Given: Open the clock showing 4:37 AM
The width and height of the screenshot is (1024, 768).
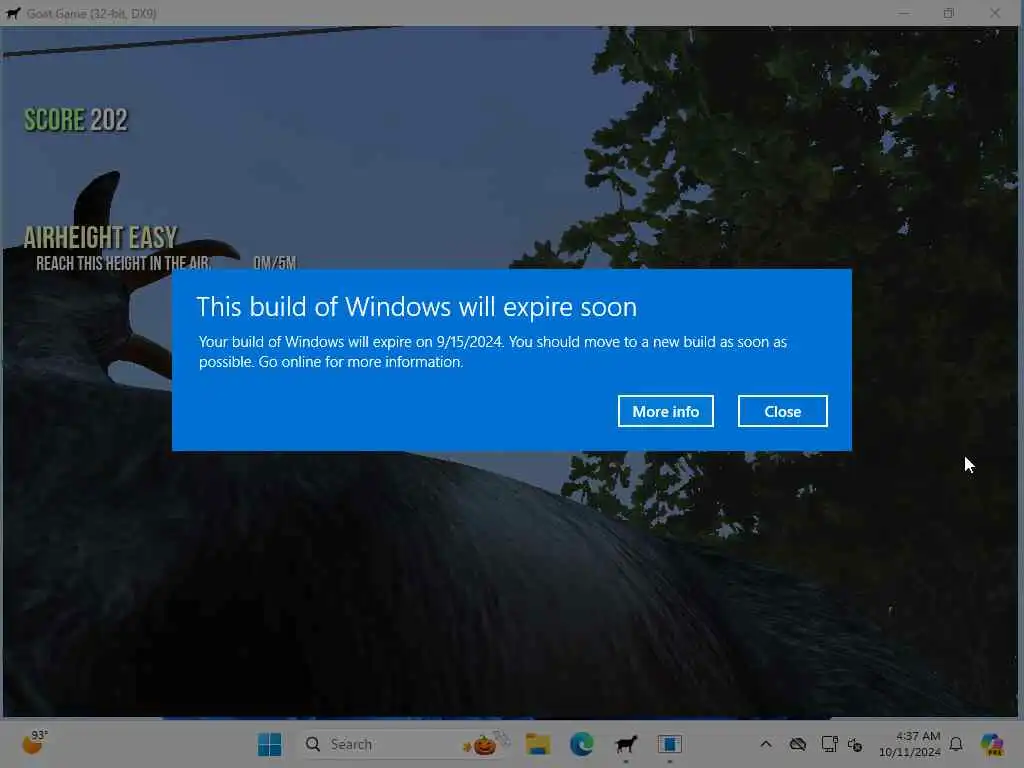Looking at the screenshot, I should point(910,744).
